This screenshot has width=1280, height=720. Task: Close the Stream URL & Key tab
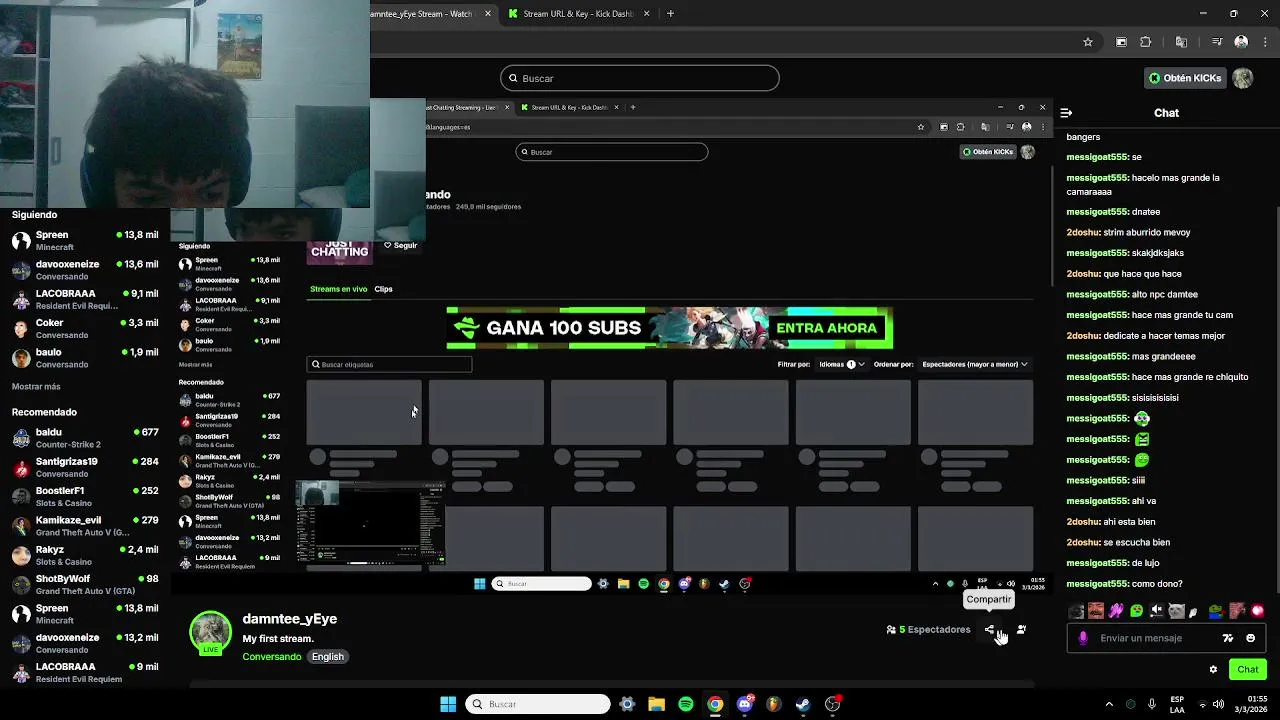tap(646, 14)
